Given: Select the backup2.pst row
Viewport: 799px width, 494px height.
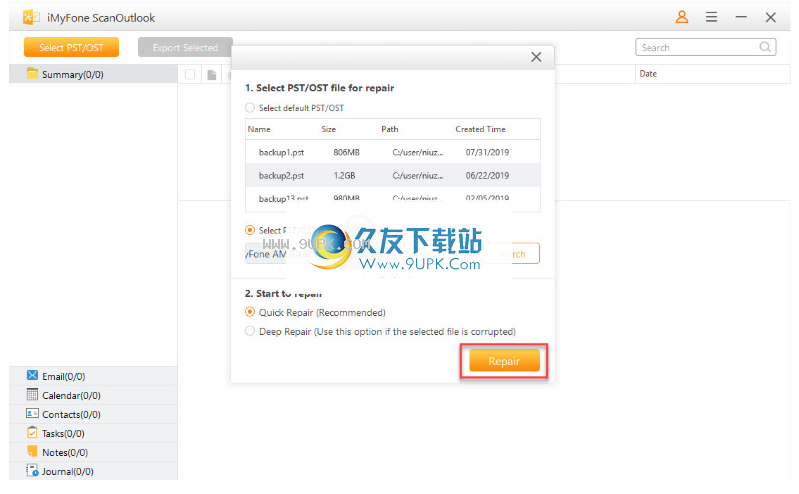Looking at the screenshot, I should pos(392,175).
